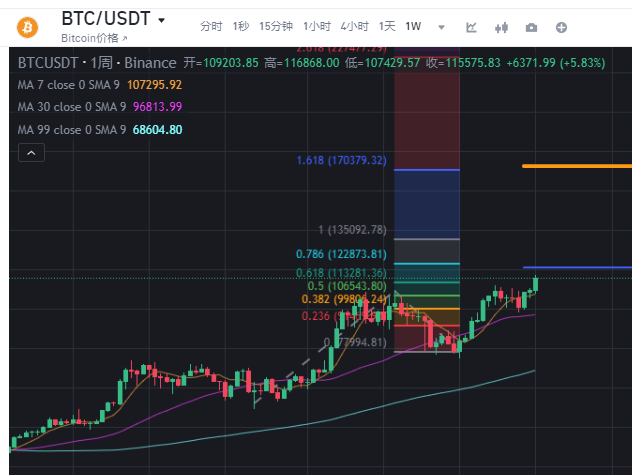Take a chart snapshot with camera icon
The image size is (632, 475).
[x=531, y=27]
